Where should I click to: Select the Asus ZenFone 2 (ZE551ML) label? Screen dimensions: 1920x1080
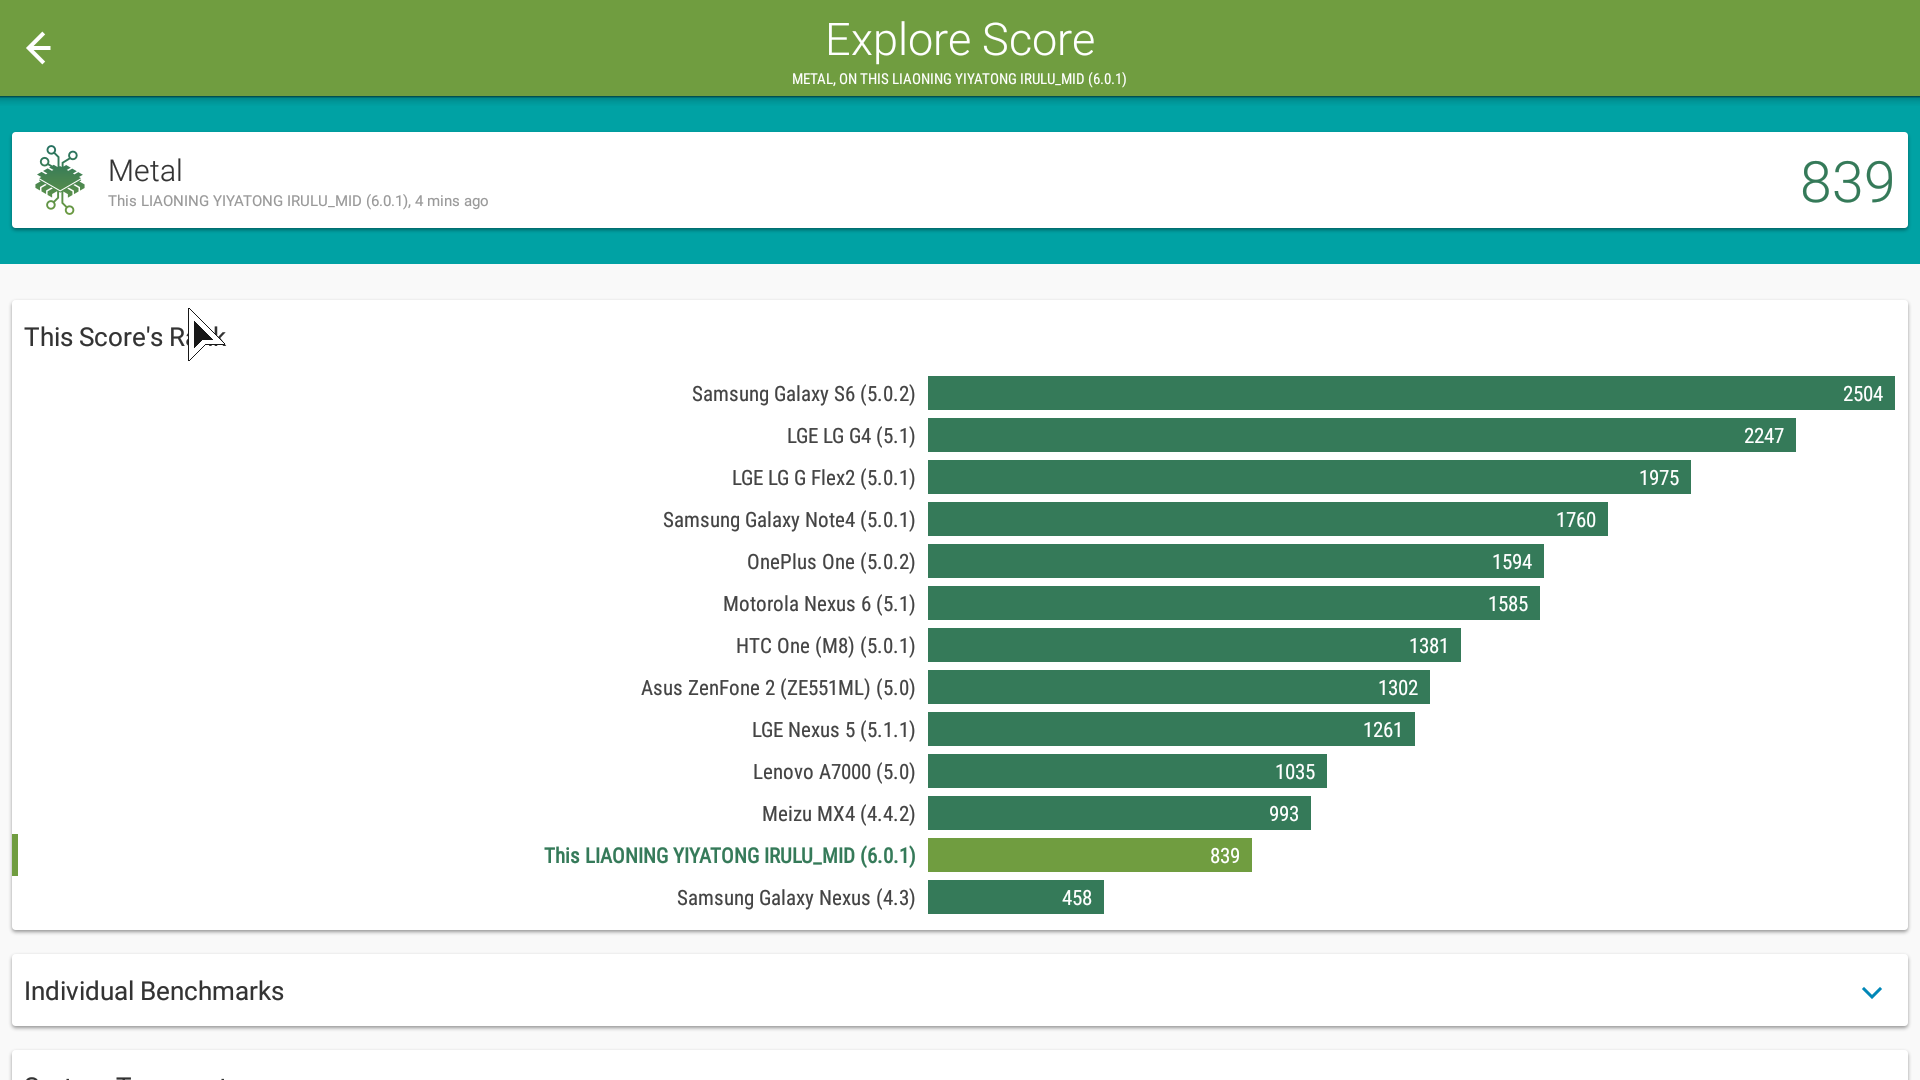[x=778, y=688]
